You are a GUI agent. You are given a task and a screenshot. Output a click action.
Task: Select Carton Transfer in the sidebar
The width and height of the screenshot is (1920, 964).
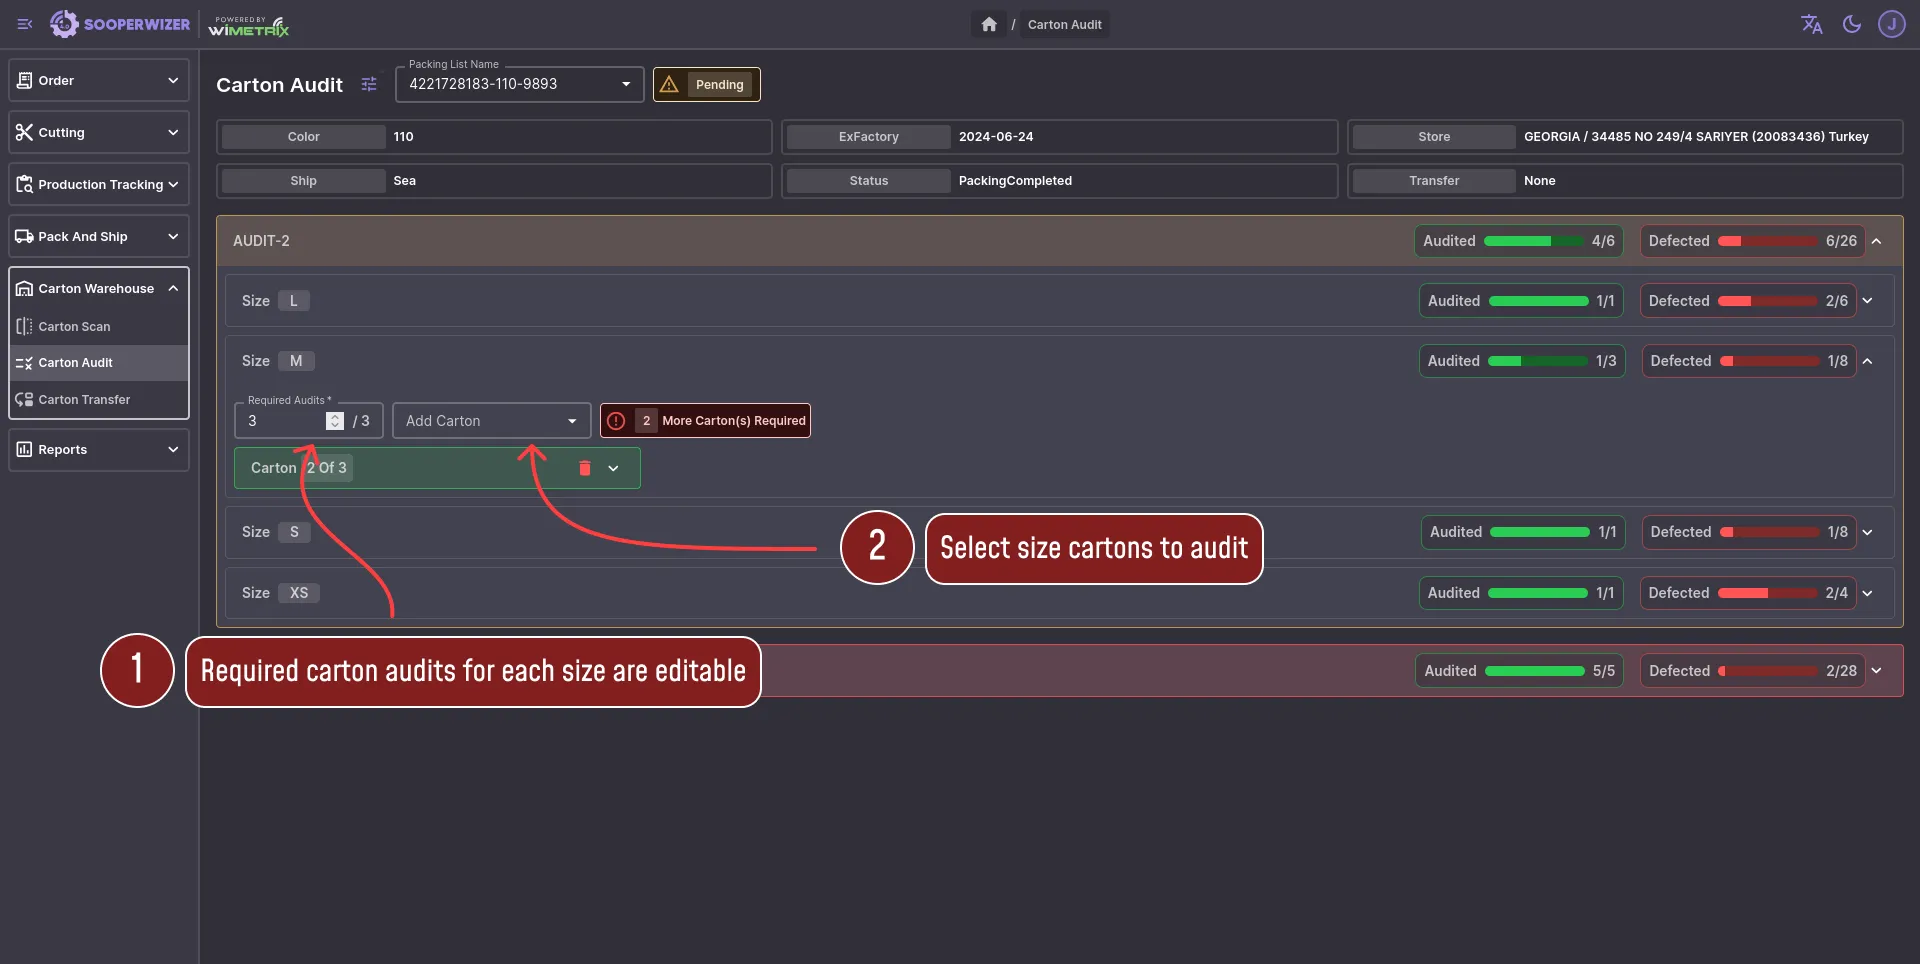click(x=84, y=399)
